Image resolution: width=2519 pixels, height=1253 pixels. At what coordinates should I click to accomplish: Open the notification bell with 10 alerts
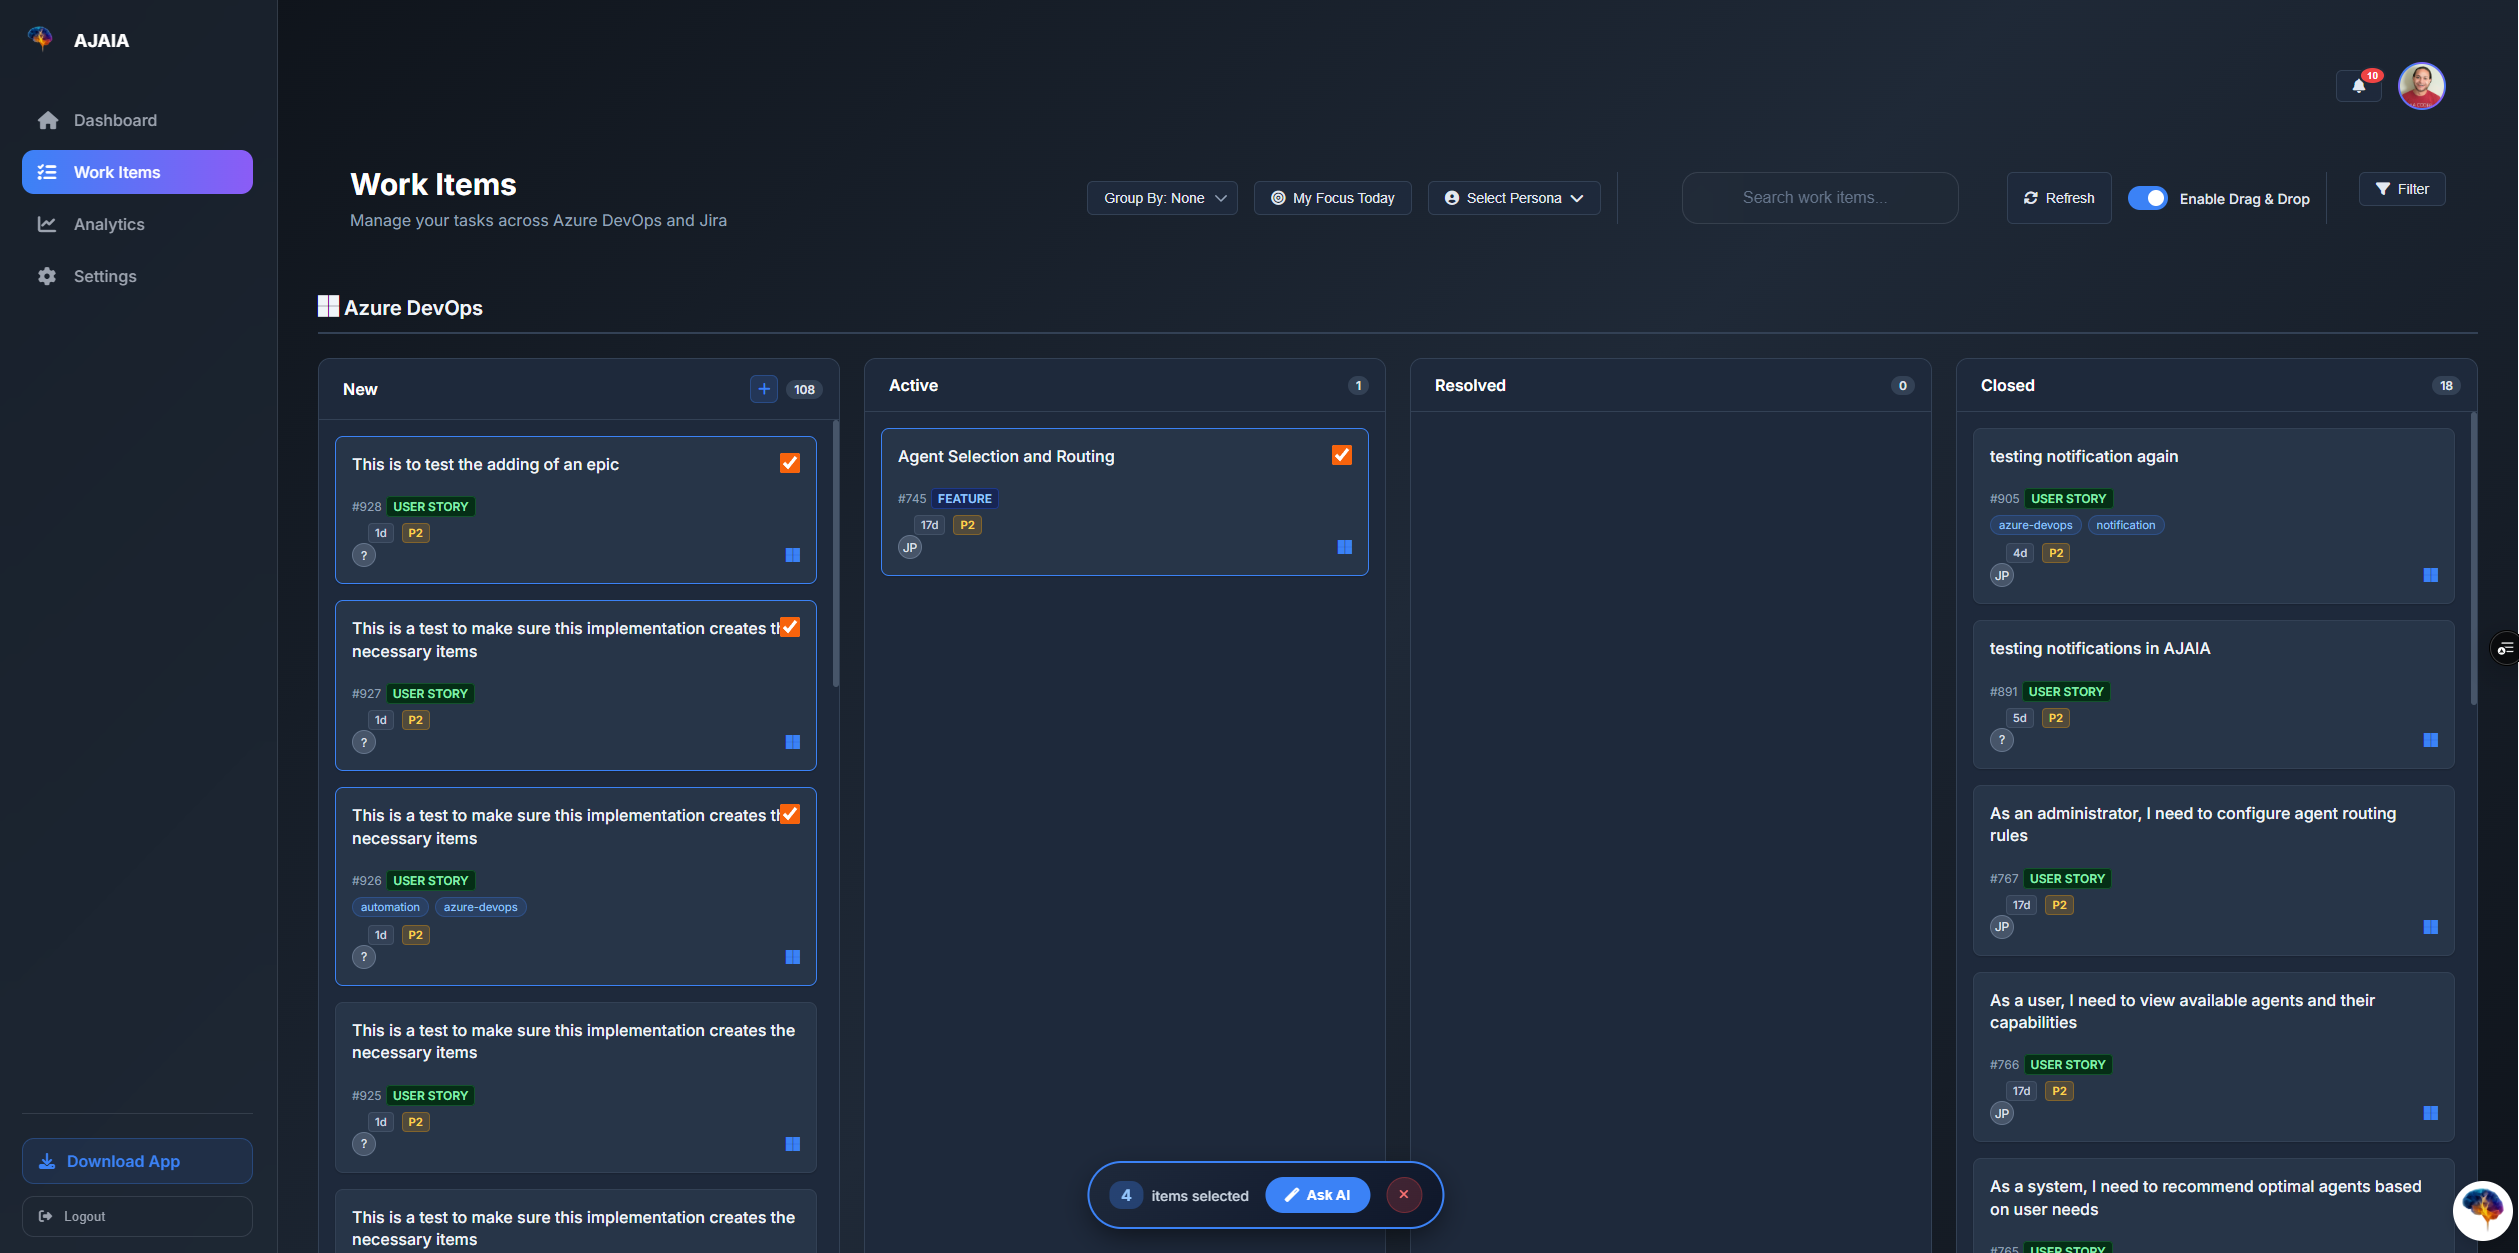coord(2358,86)
